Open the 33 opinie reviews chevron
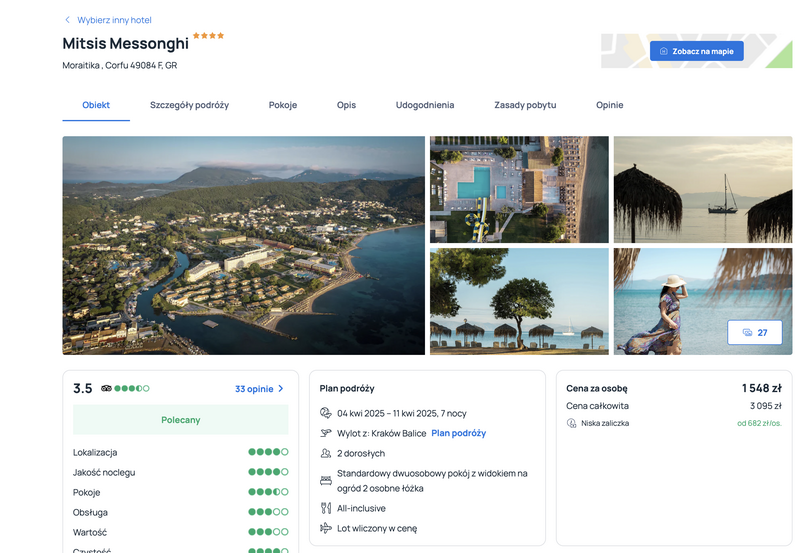The image size is (800, 553). tap(281, 389)
